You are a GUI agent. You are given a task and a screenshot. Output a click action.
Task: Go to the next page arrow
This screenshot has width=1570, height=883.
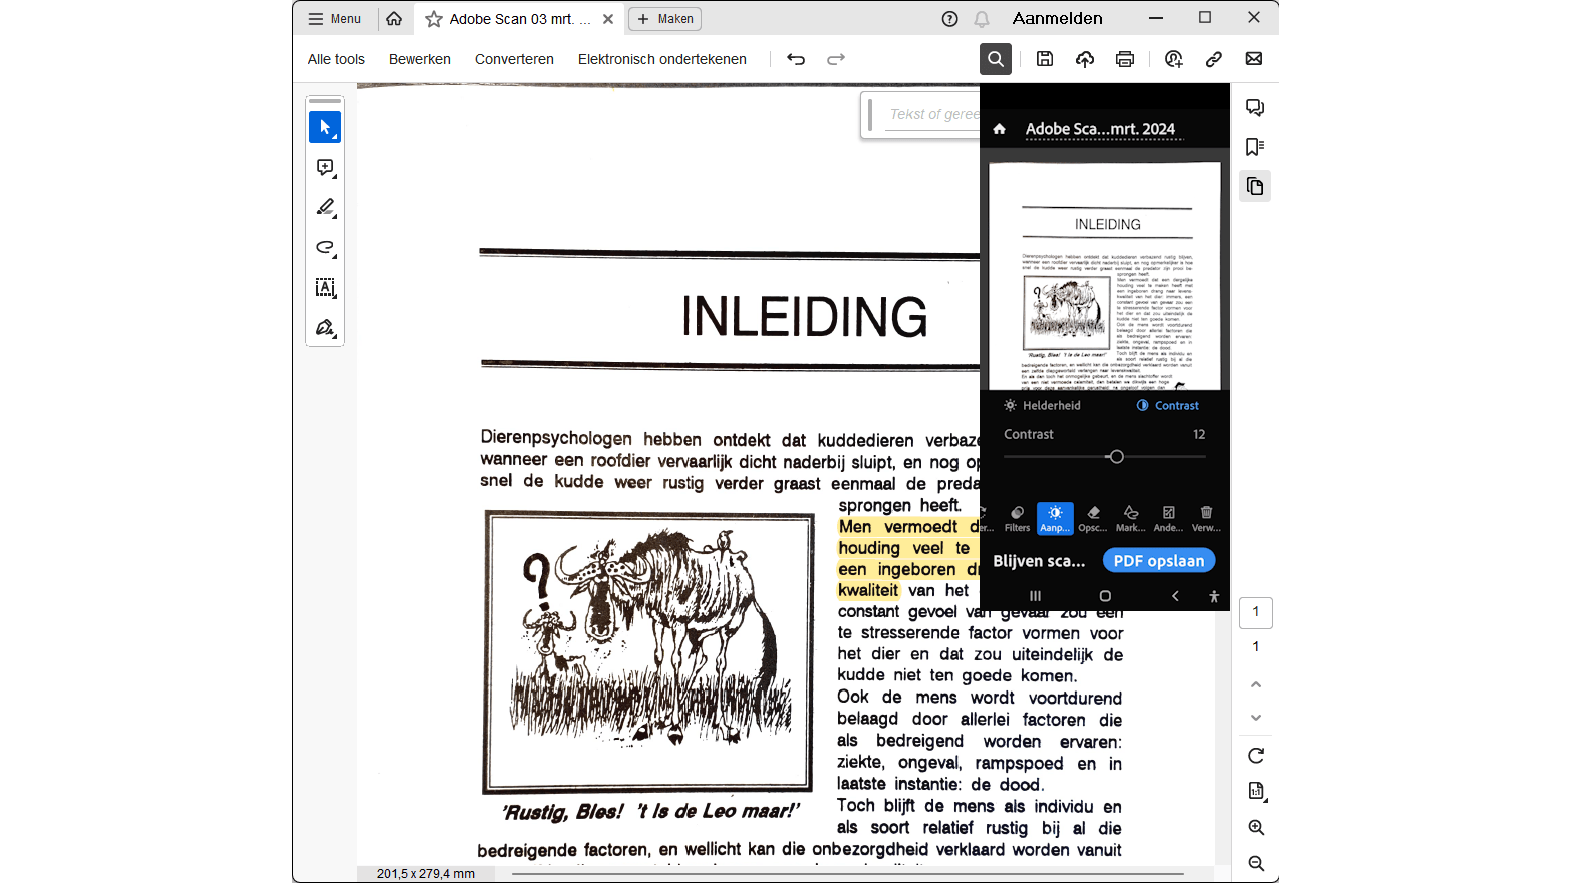coord(1256,718)
